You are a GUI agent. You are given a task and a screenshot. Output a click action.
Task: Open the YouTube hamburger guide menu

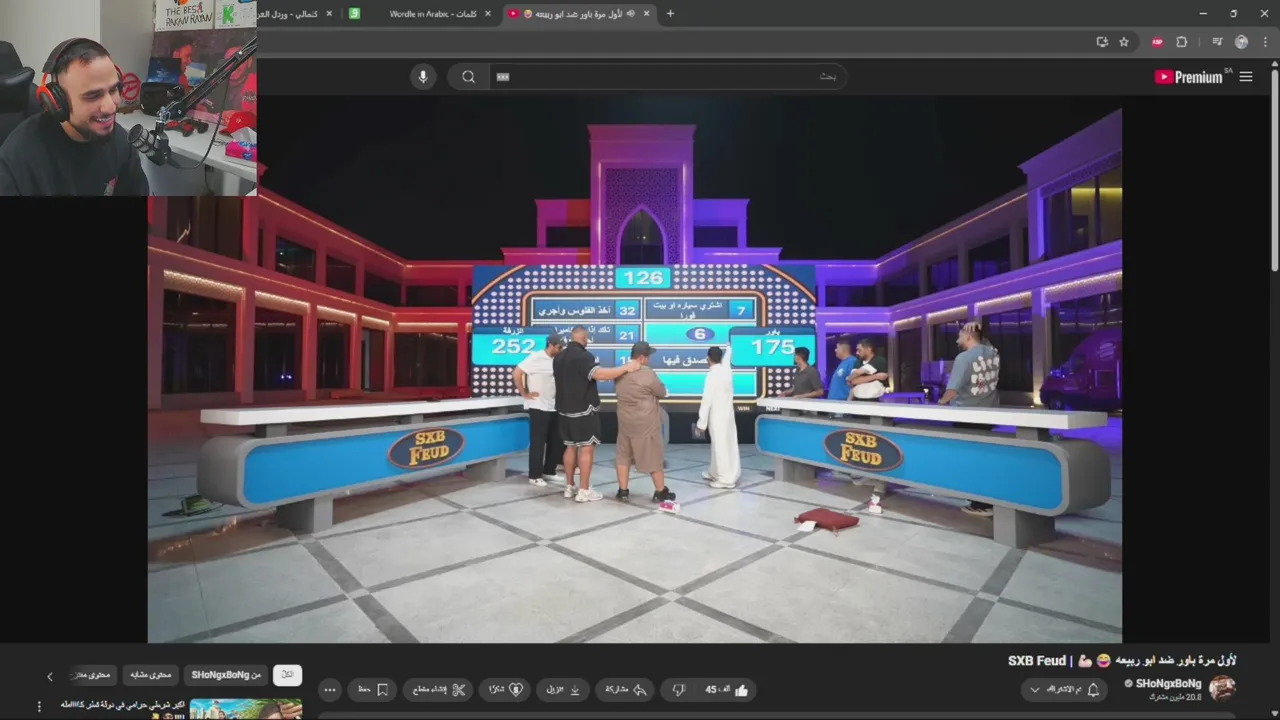click(x=1246, y=77)
